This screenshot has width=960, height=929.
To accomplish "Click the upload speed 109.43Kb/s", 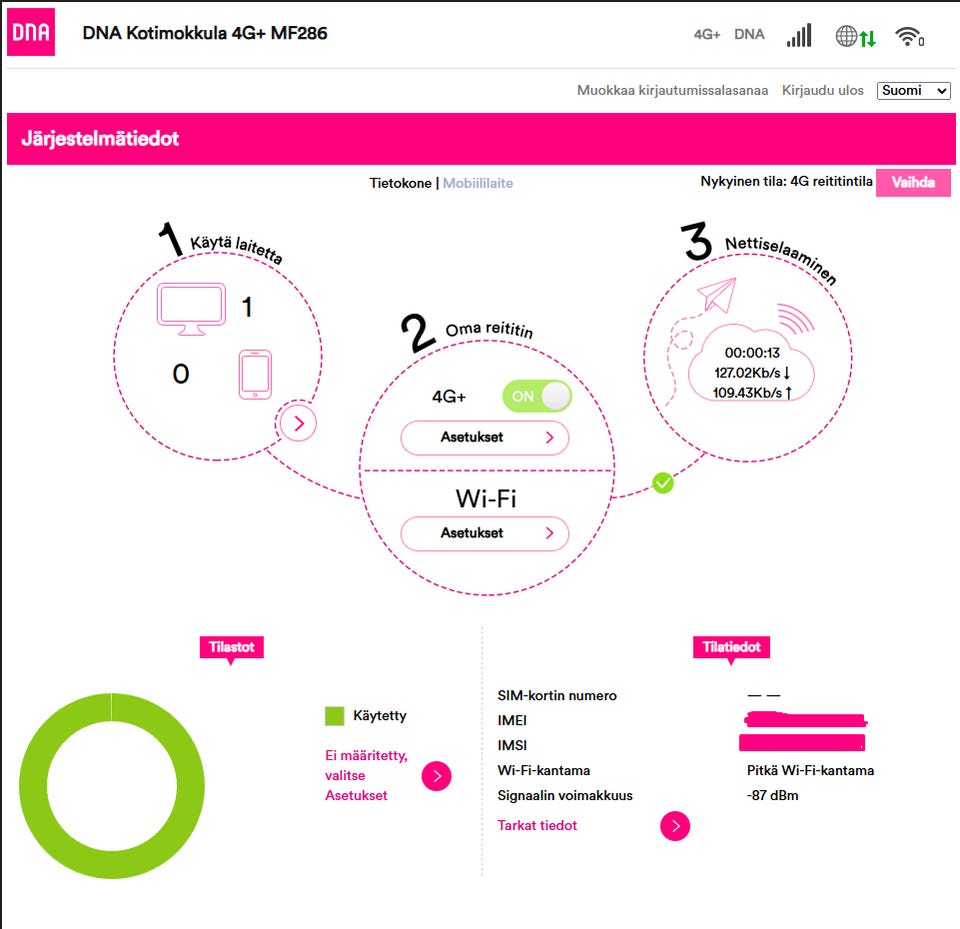I will (752, 393).
